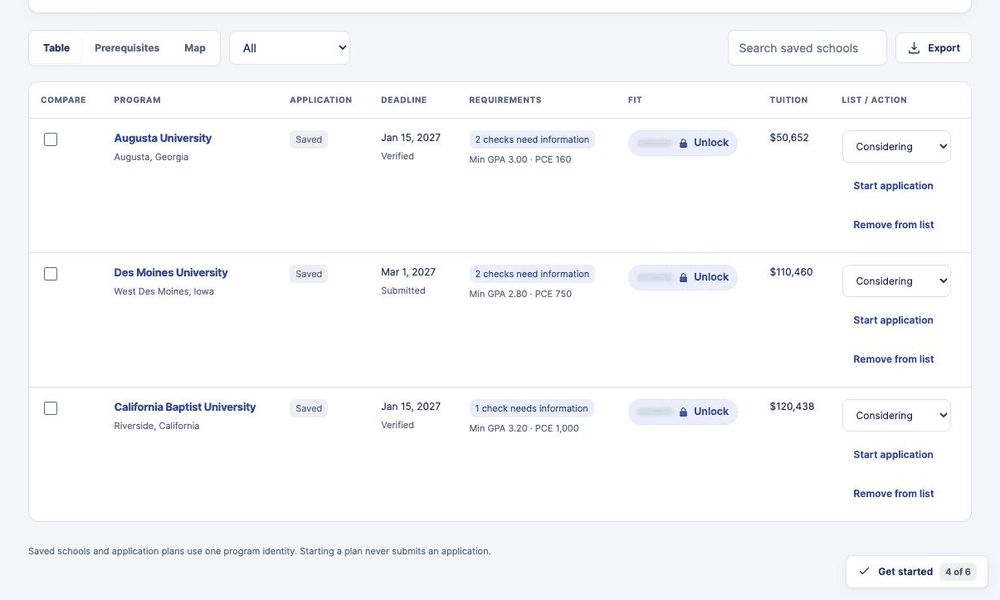Click the COMPARE column header
The height and width of the screenshot is (600, 1000).
[63, 100]
